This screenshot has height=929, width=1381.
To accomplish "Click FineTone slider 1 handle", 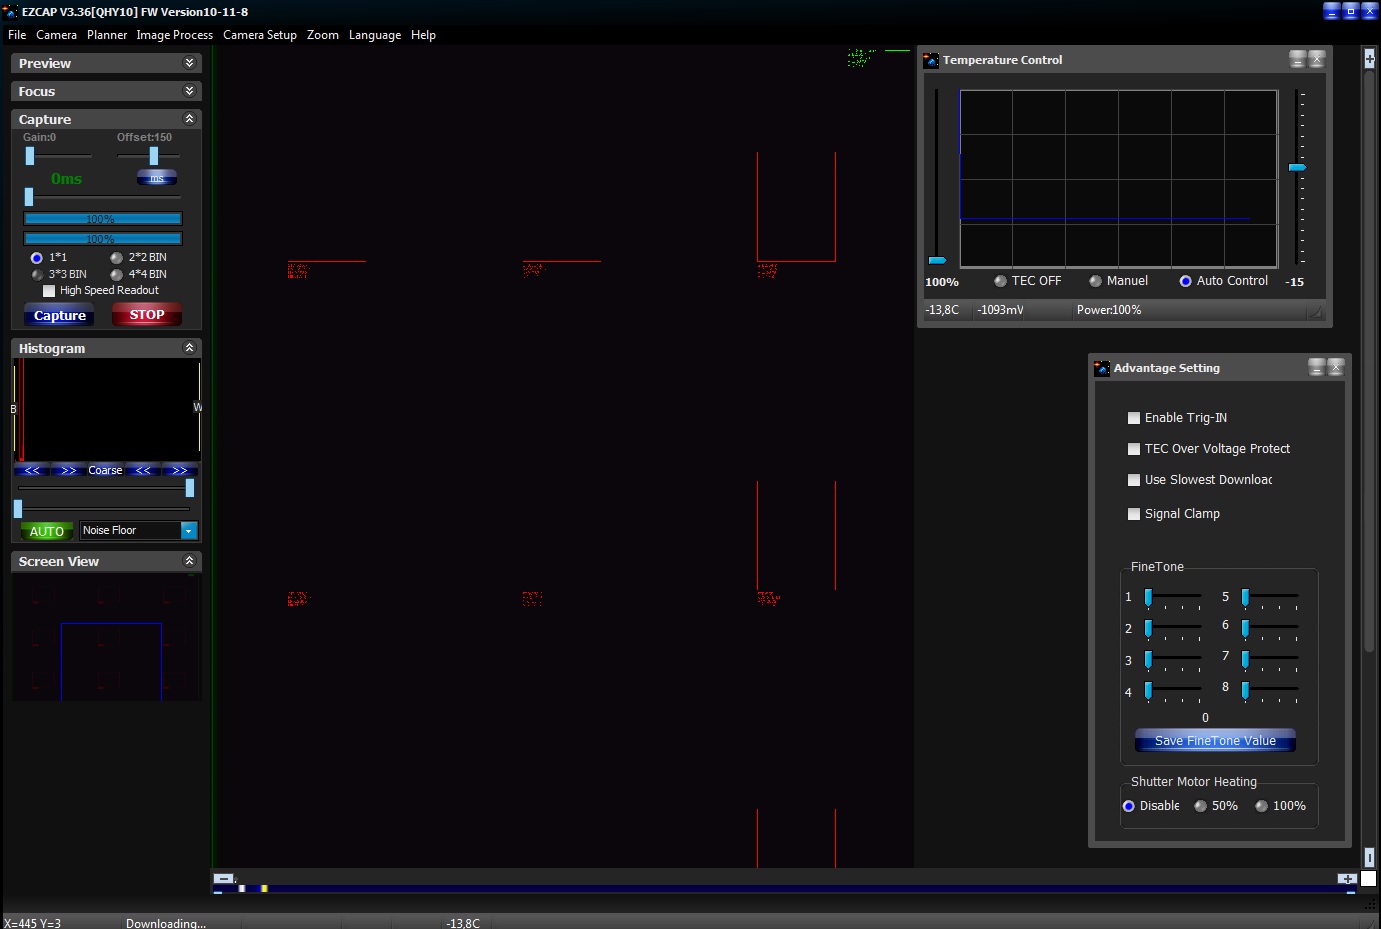I will 1148,597.
